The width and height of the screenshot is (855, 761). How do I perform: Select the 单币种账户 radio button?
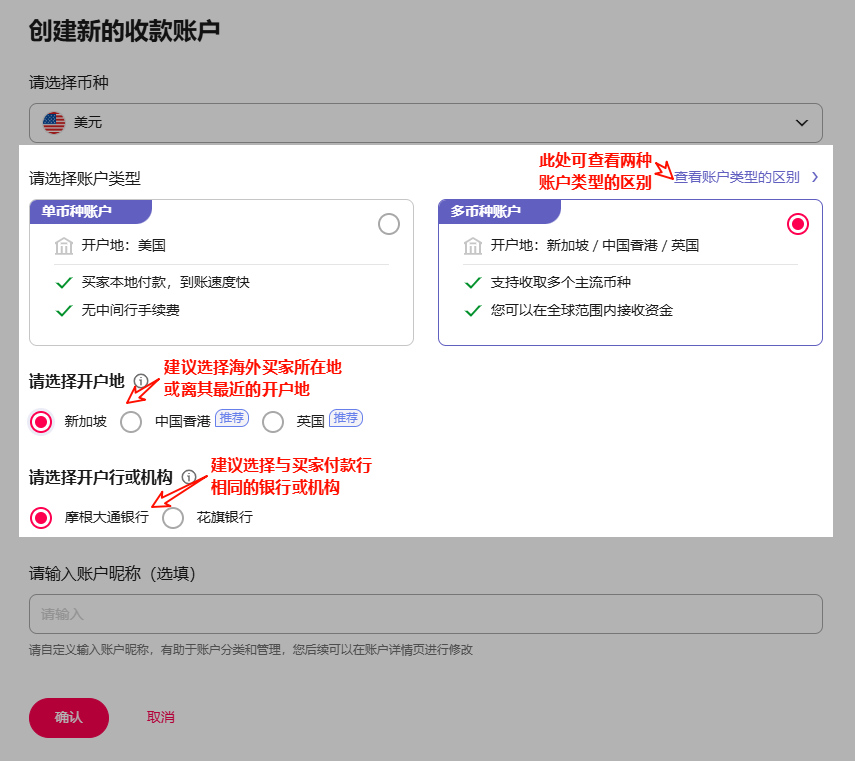click(x=389, y=224)
